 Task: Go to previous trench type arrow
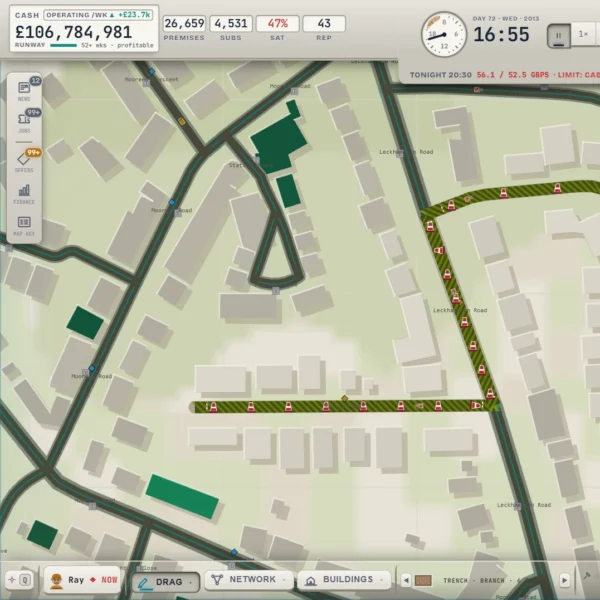(406, 580)
